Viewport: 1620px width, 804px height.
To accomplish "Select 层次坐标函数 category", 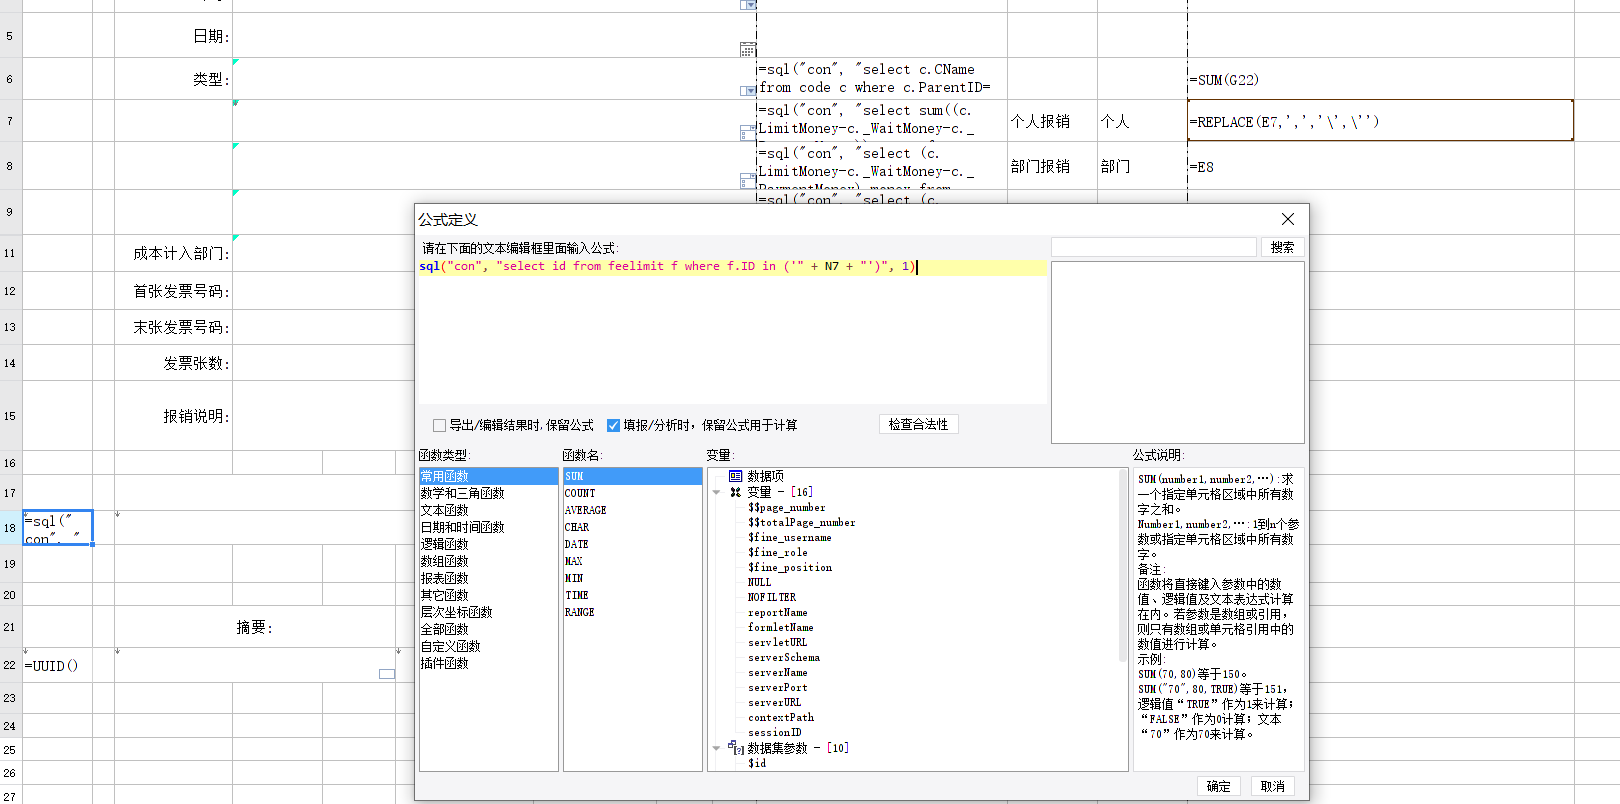I will pos(488,612).
